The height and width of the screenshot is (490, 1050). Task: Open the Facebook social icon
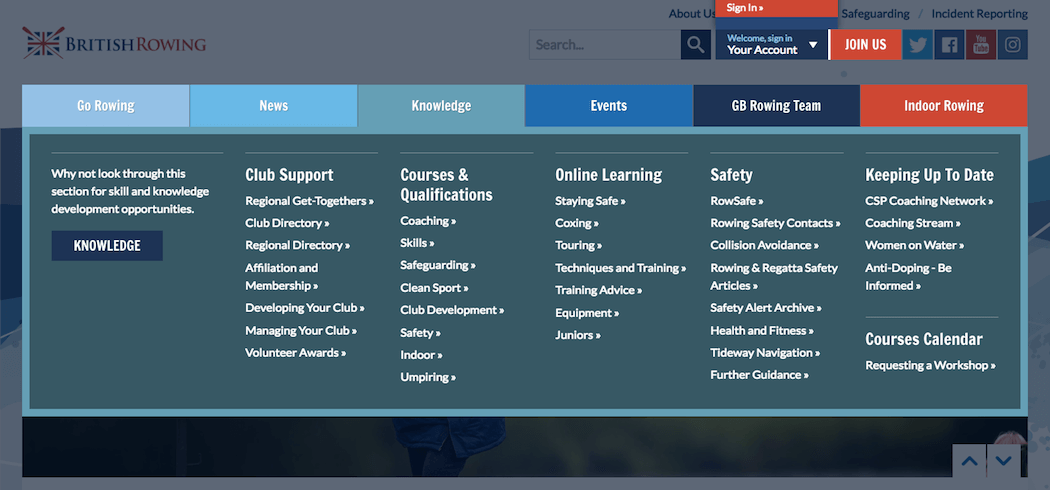(x=949, y=45)
